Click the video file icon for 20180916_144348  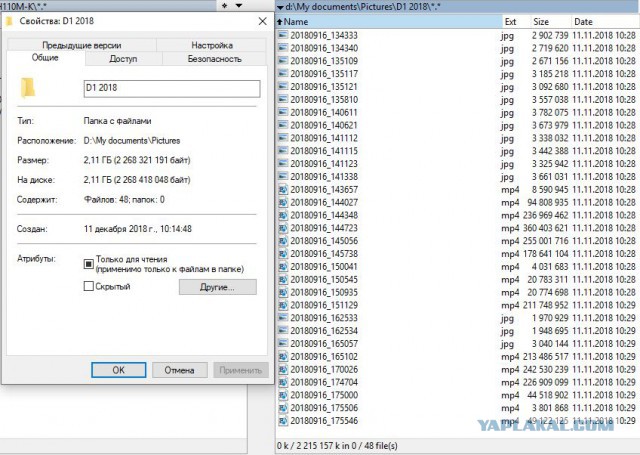coord(283,215)
